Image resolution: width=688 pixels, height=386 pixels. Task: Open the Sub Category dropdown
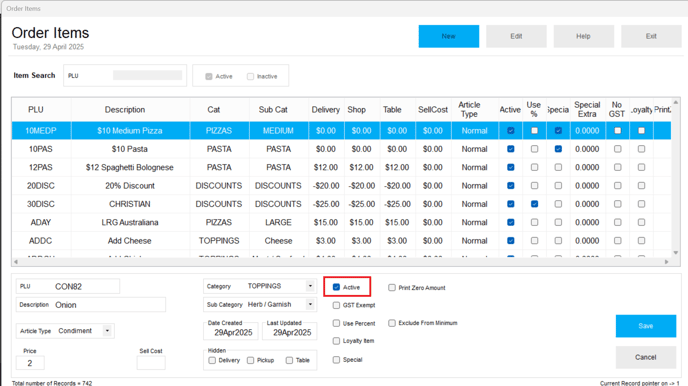pos(310,304)
